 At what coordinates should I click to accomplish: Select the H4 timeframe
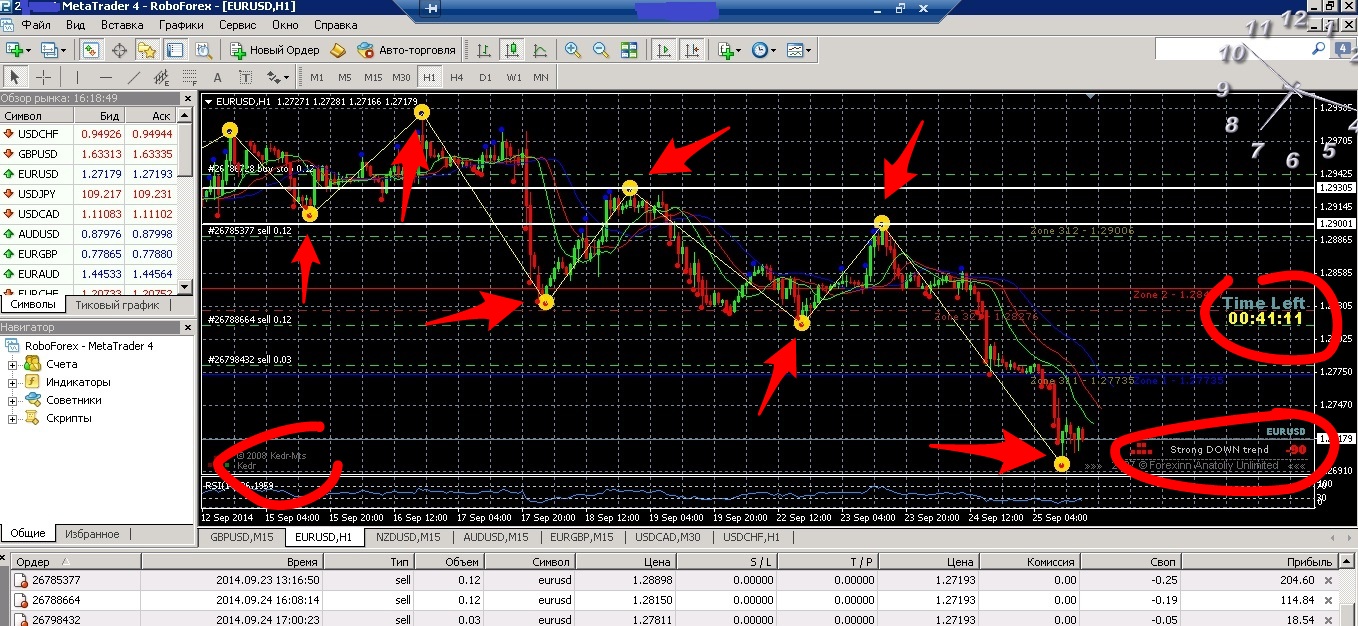457,77
